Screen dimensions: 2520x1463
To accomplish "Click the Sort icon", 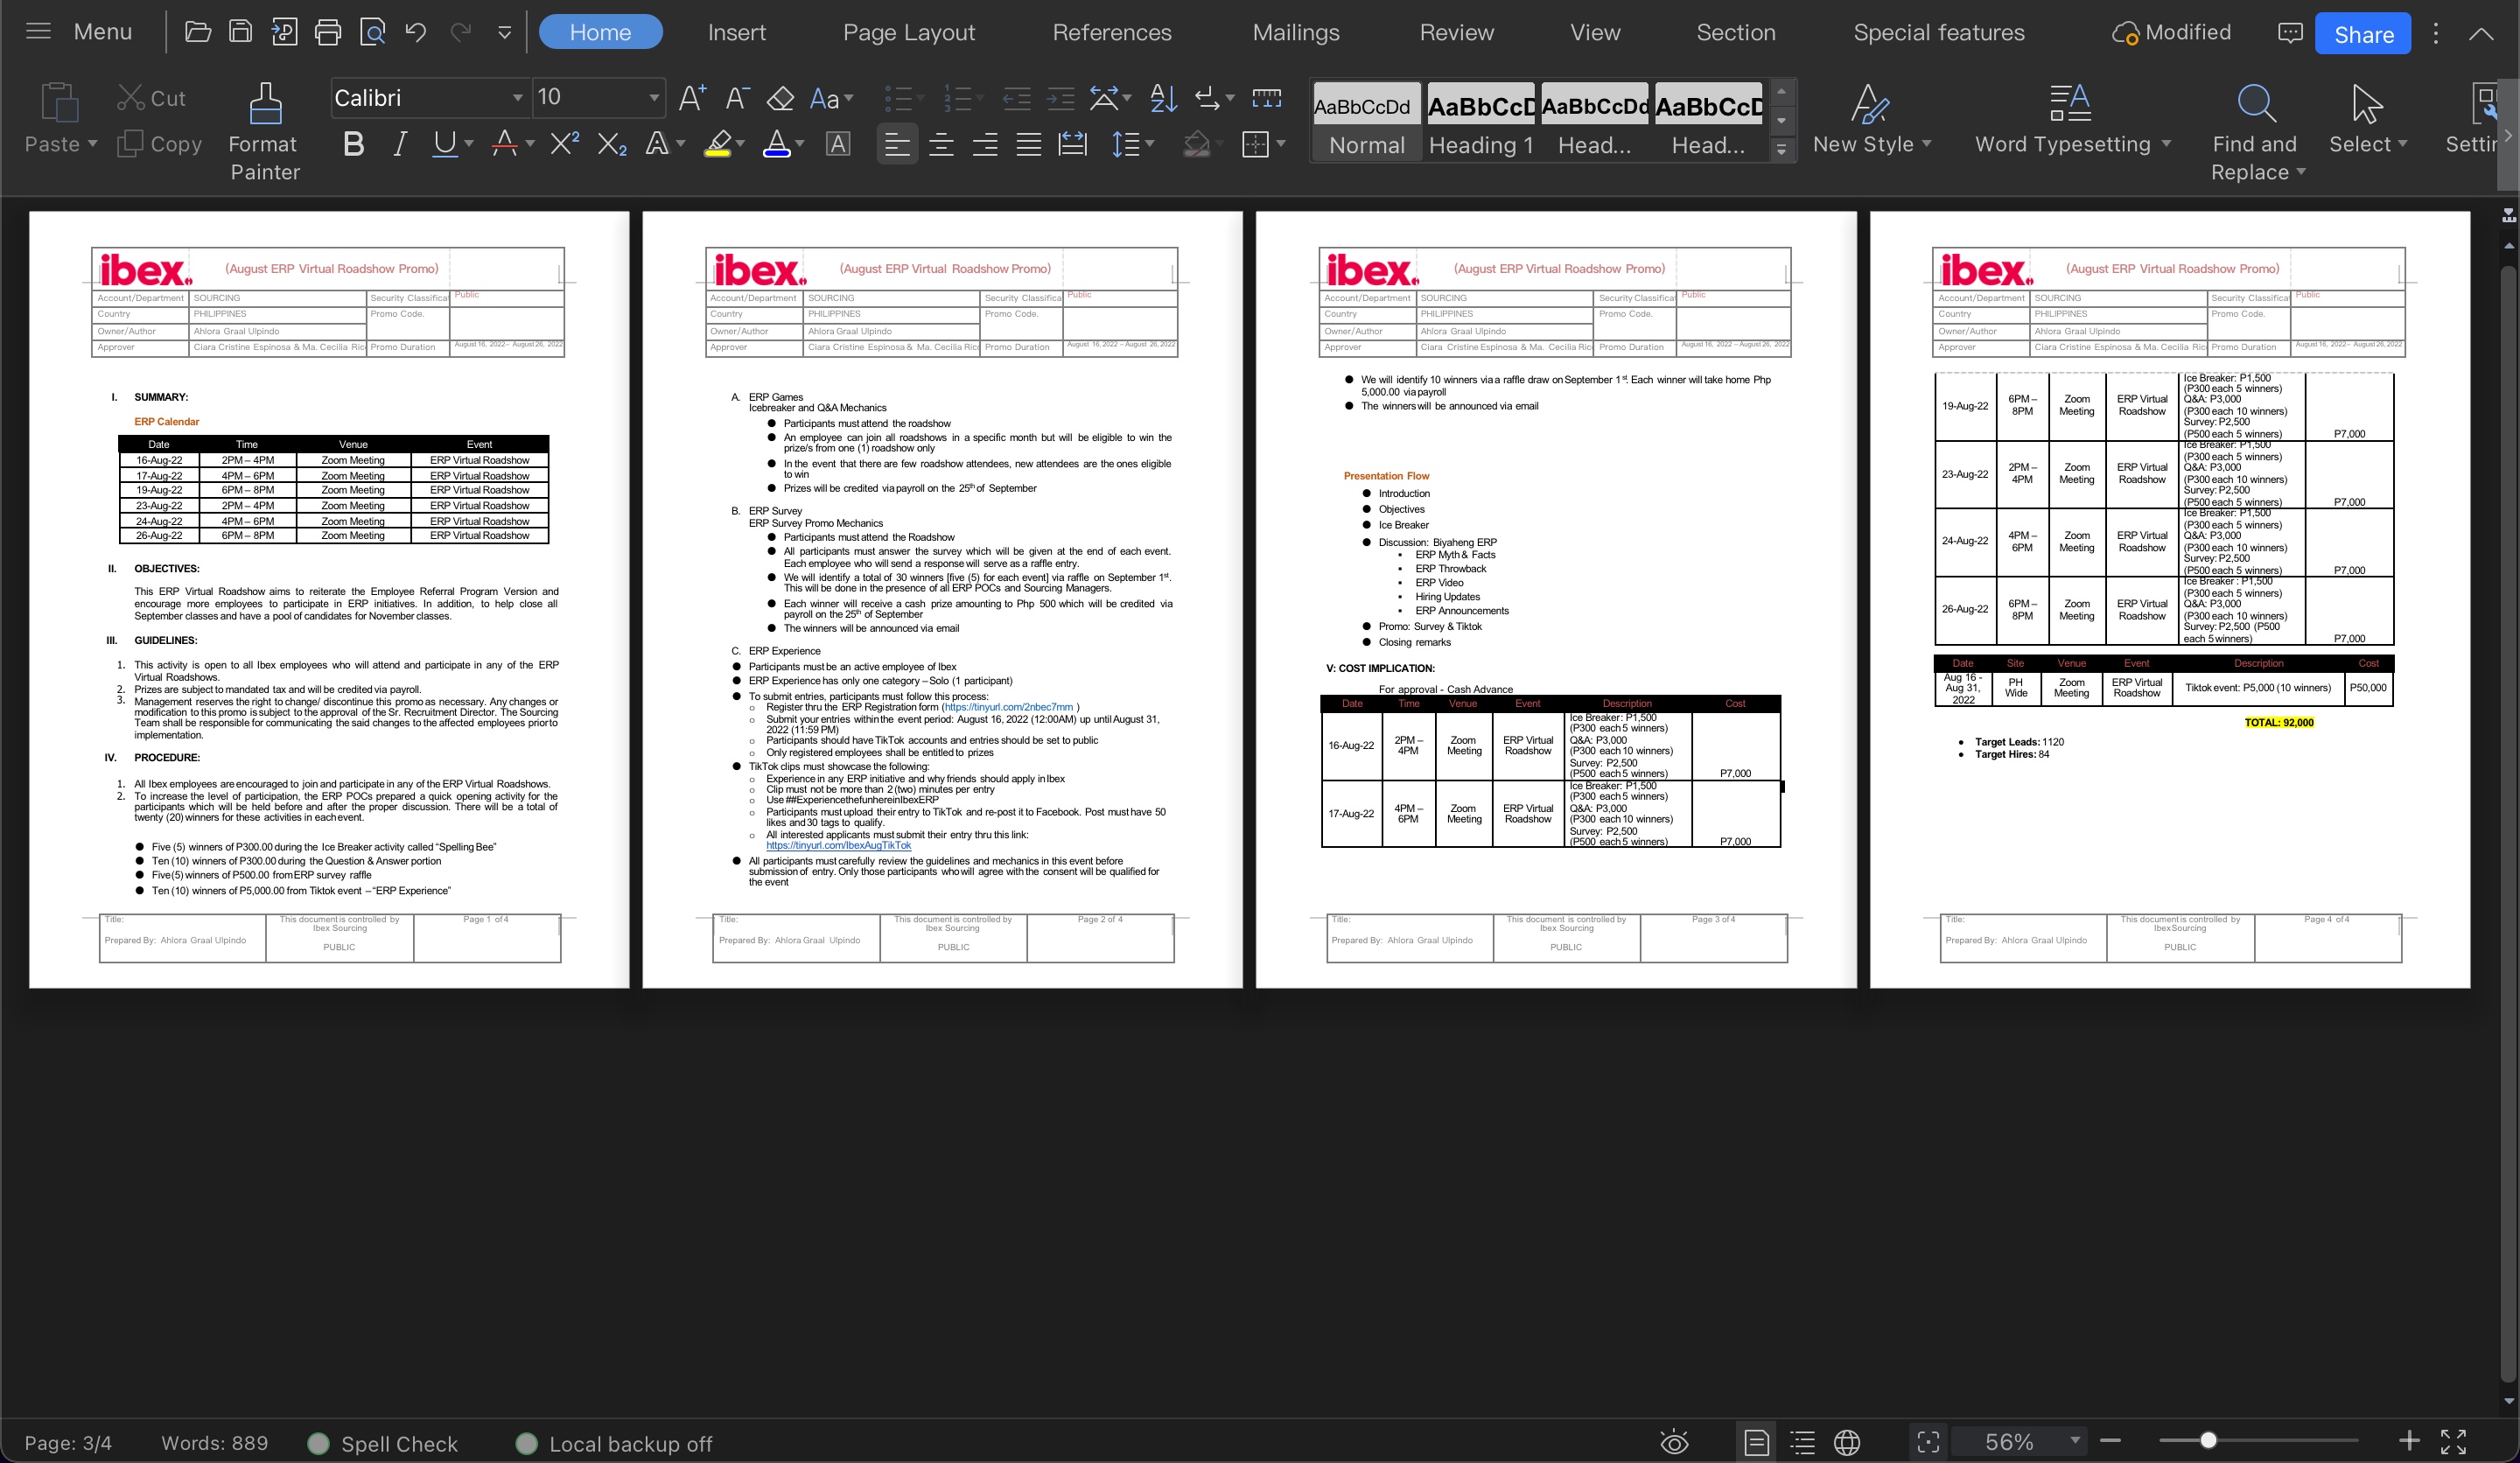I will (1163, 98).
